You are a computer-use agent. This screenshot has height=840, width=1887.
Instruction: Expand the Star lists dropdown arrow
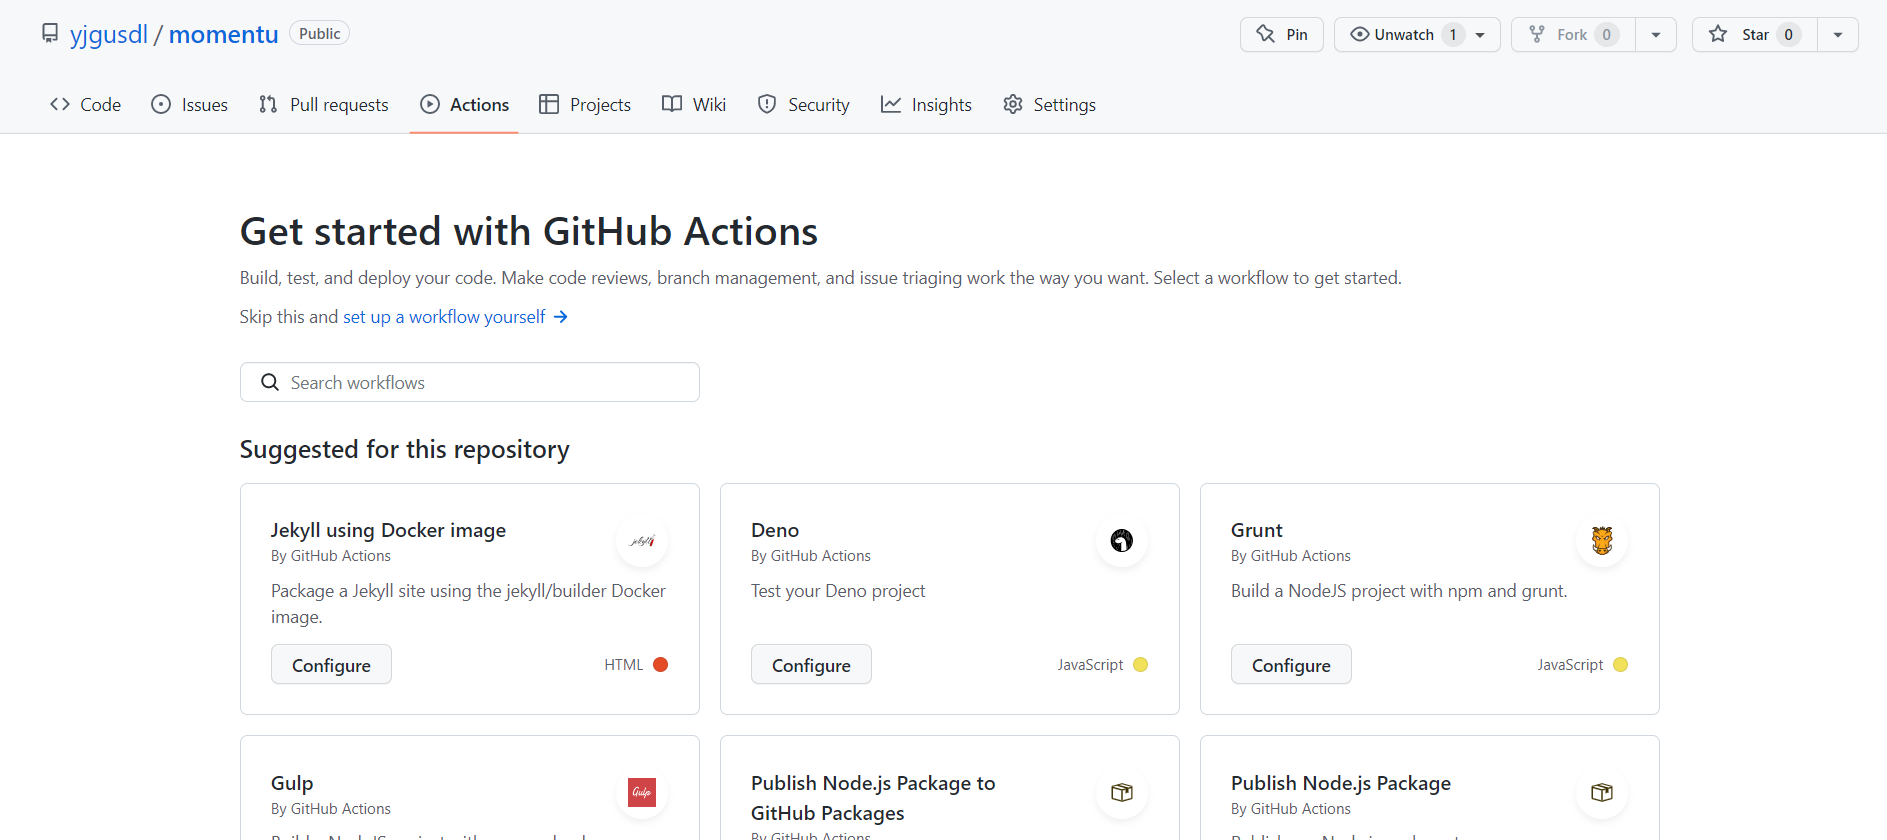(1838, 34)
